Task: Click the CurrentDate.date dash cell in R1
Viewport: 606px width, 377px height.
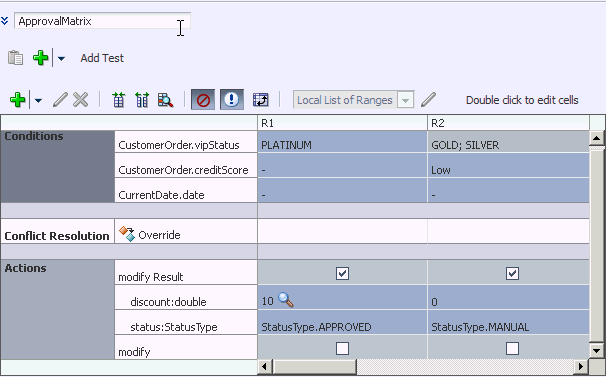Action: pos(342,191)
